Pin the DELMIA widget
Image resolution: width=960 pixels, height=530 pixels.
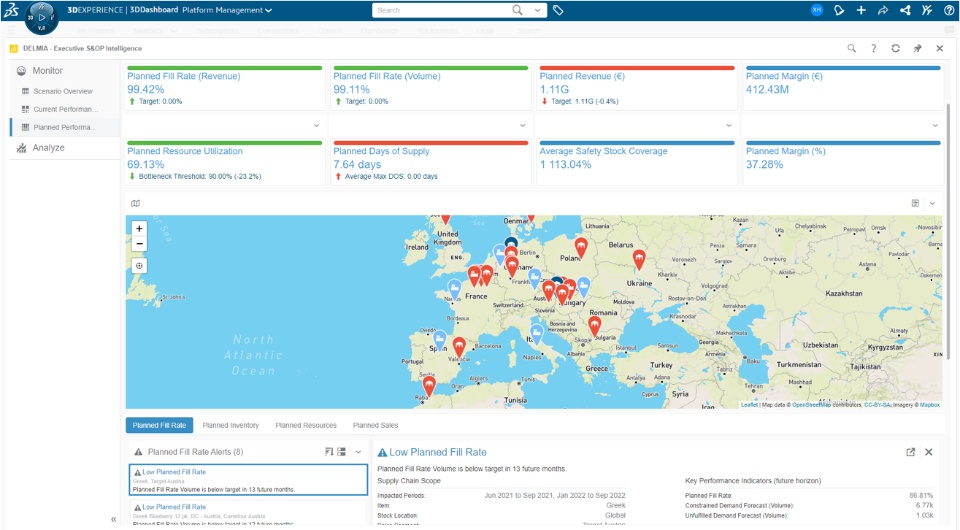(x=918, y=48)
